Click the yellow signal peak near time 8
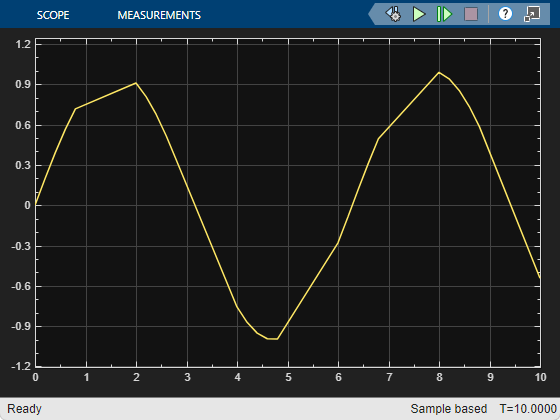The width and height of the screenshot is (560, 420). tap(439, 72)
